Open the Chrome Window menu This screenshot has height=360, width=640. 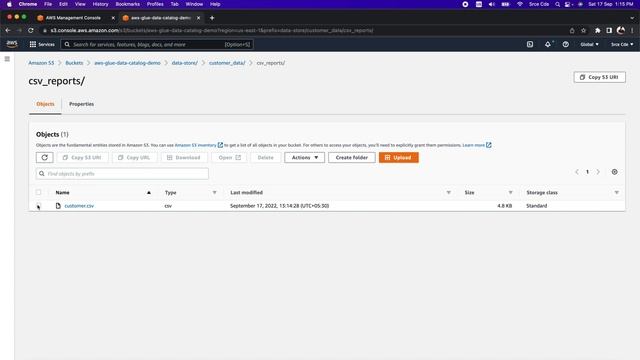[194, 4]
